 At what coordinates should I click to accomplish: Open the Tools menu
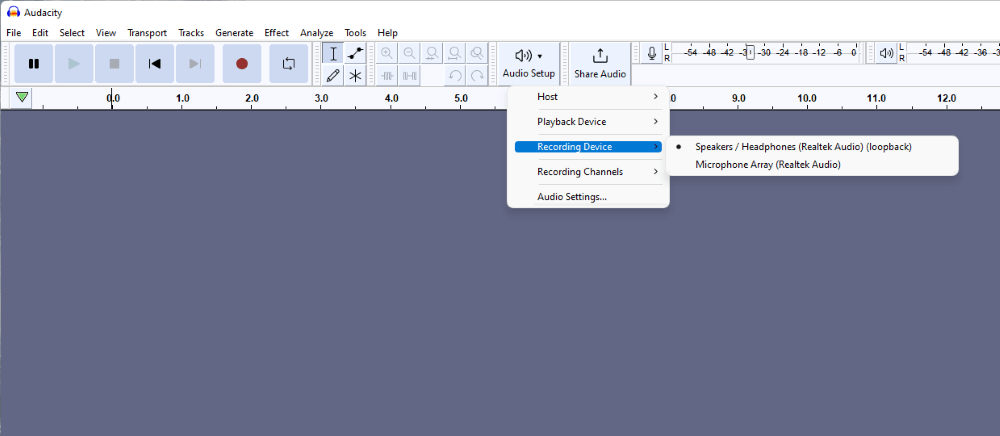[x=356, y=33]
